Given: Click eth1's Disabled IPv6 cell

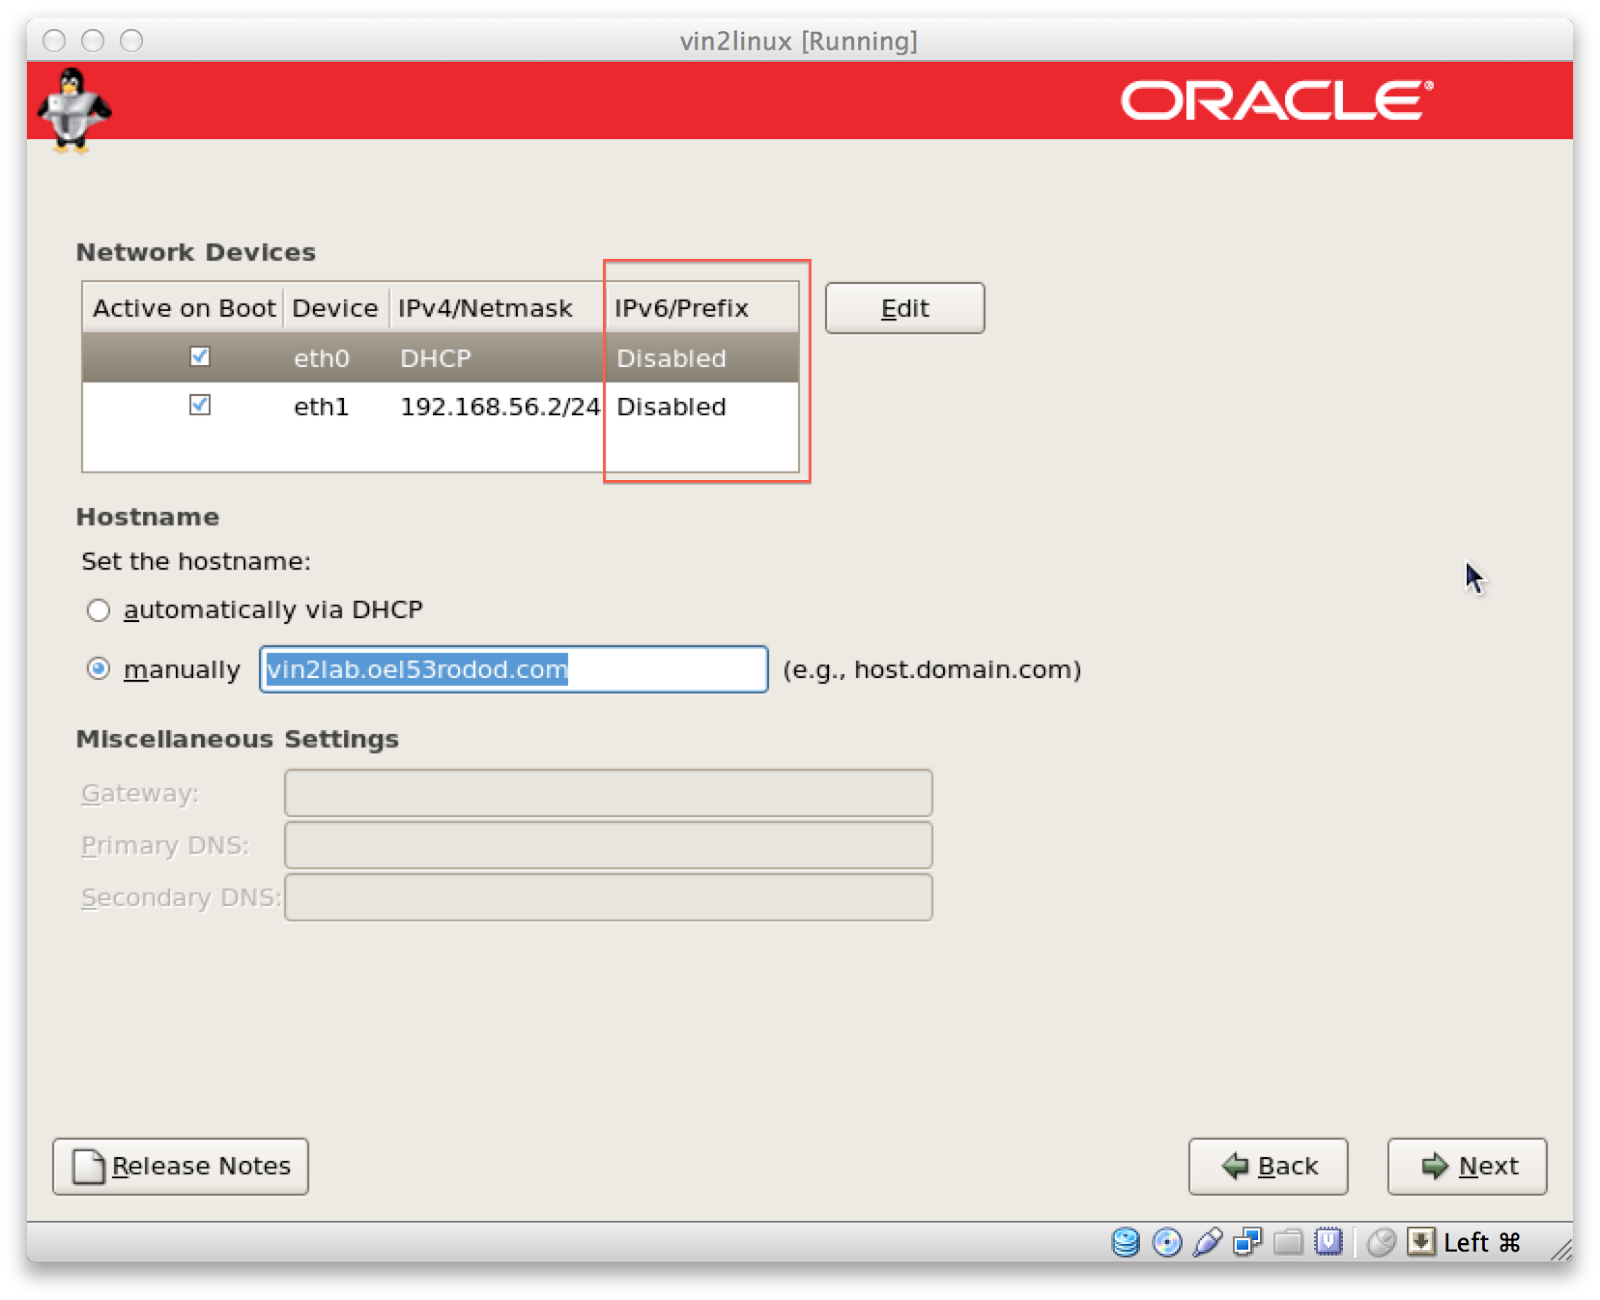Looking at the screenshot, I should [x=672, y=407].
